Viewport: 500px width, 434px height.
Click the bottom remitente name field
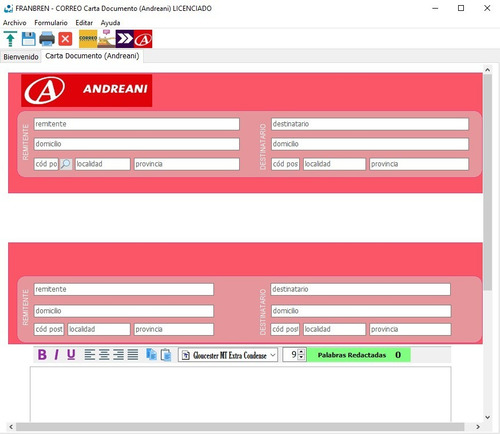124,289
